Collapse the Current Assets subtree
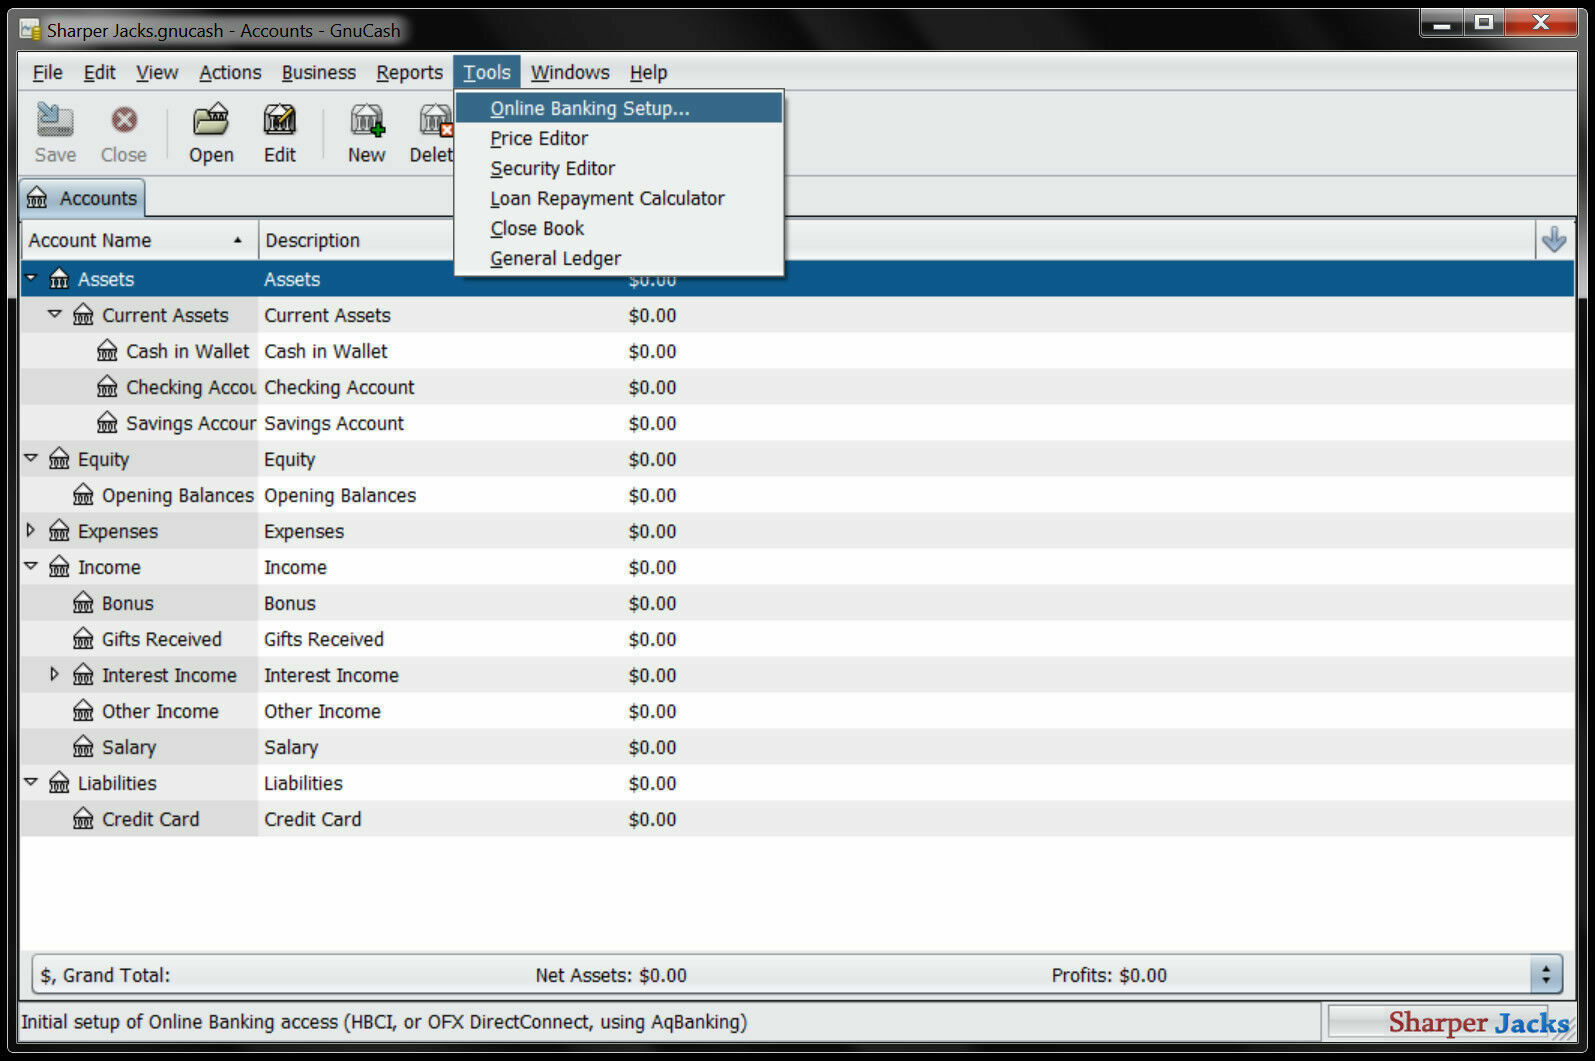 [55, 314]
